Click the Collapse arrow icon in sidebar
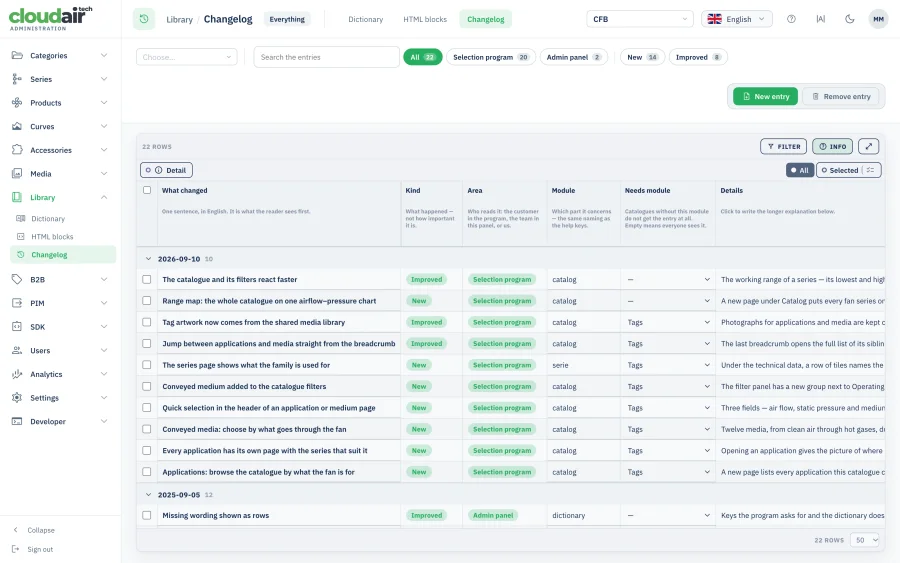 pyautogui.click(x=15, y=530)
